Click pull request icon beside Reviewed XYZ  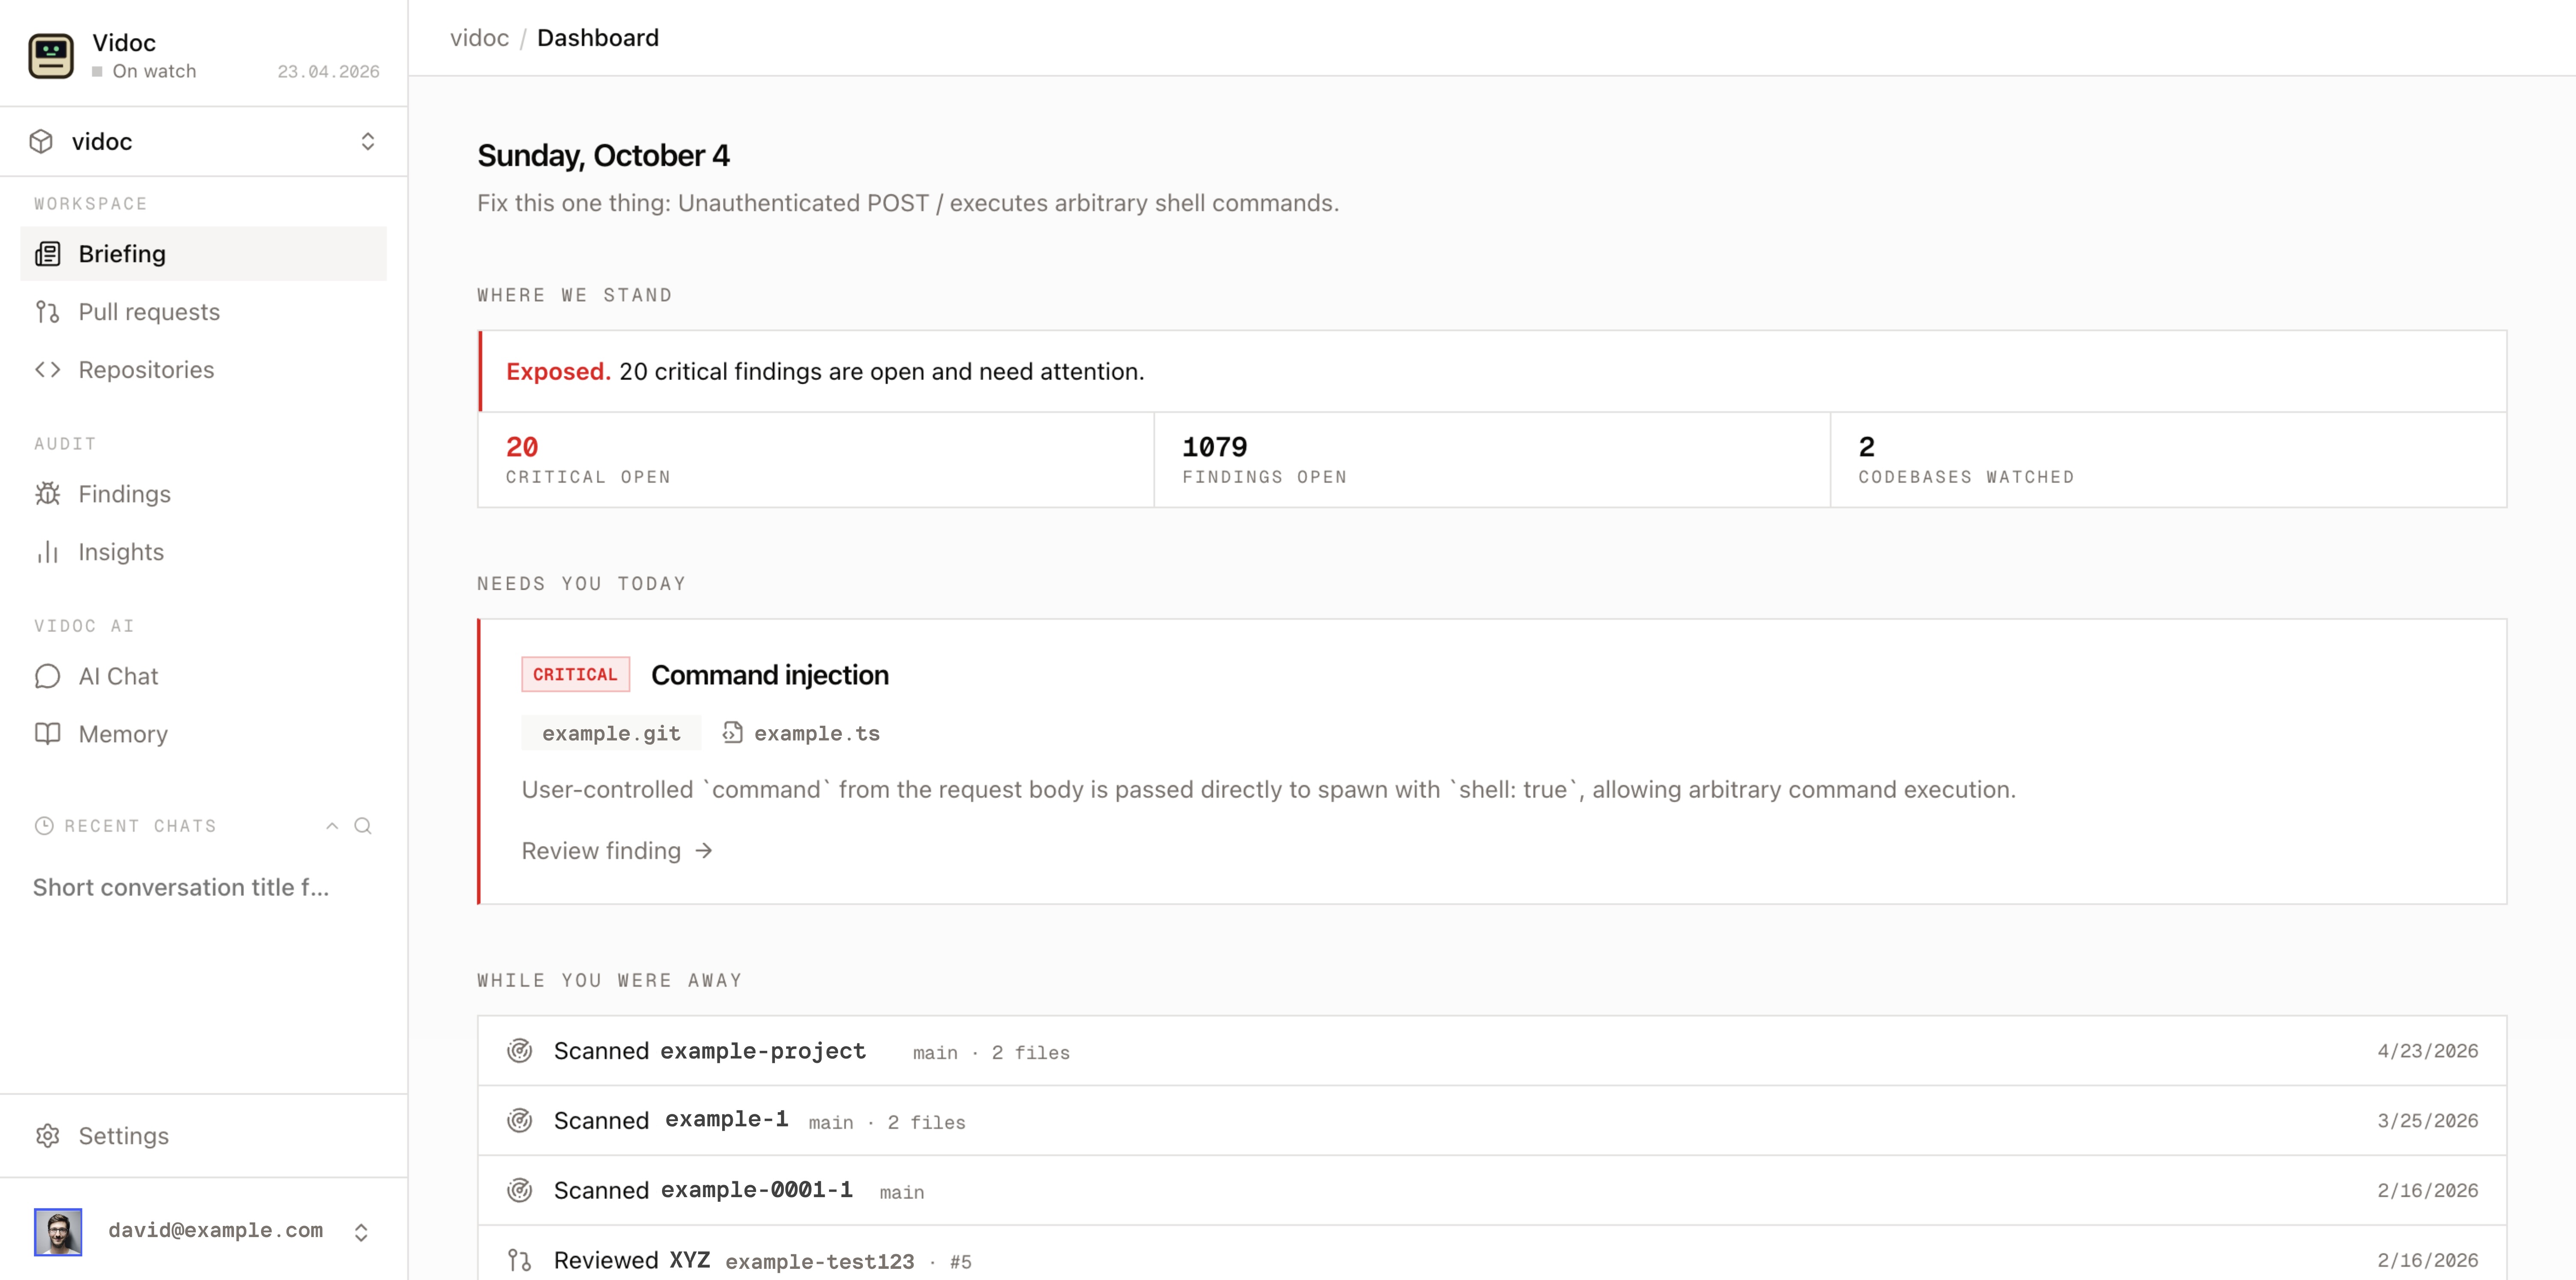pos(519,1260)
